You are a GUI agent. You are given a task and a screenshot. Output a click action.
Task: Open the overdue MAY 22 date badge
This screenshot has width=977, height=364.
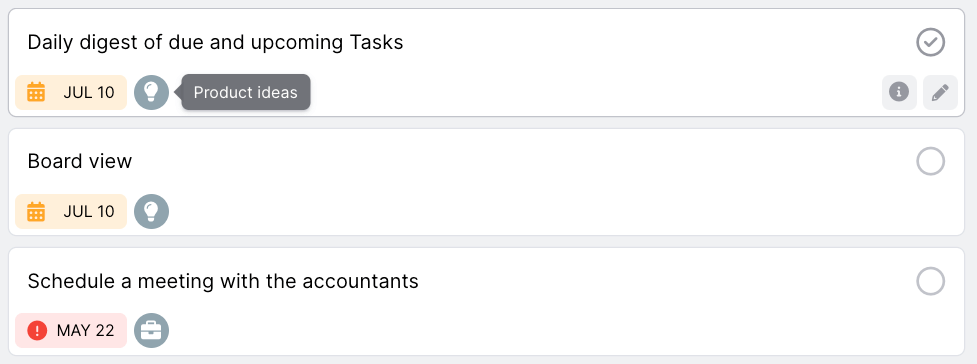[x=71, y=330]
